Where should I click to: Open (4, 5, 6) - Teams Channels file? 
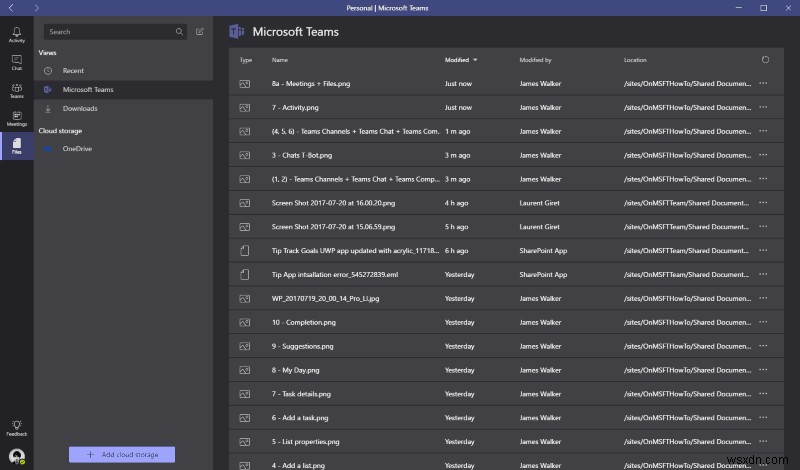pyautogui.click(x=355, y=131)
